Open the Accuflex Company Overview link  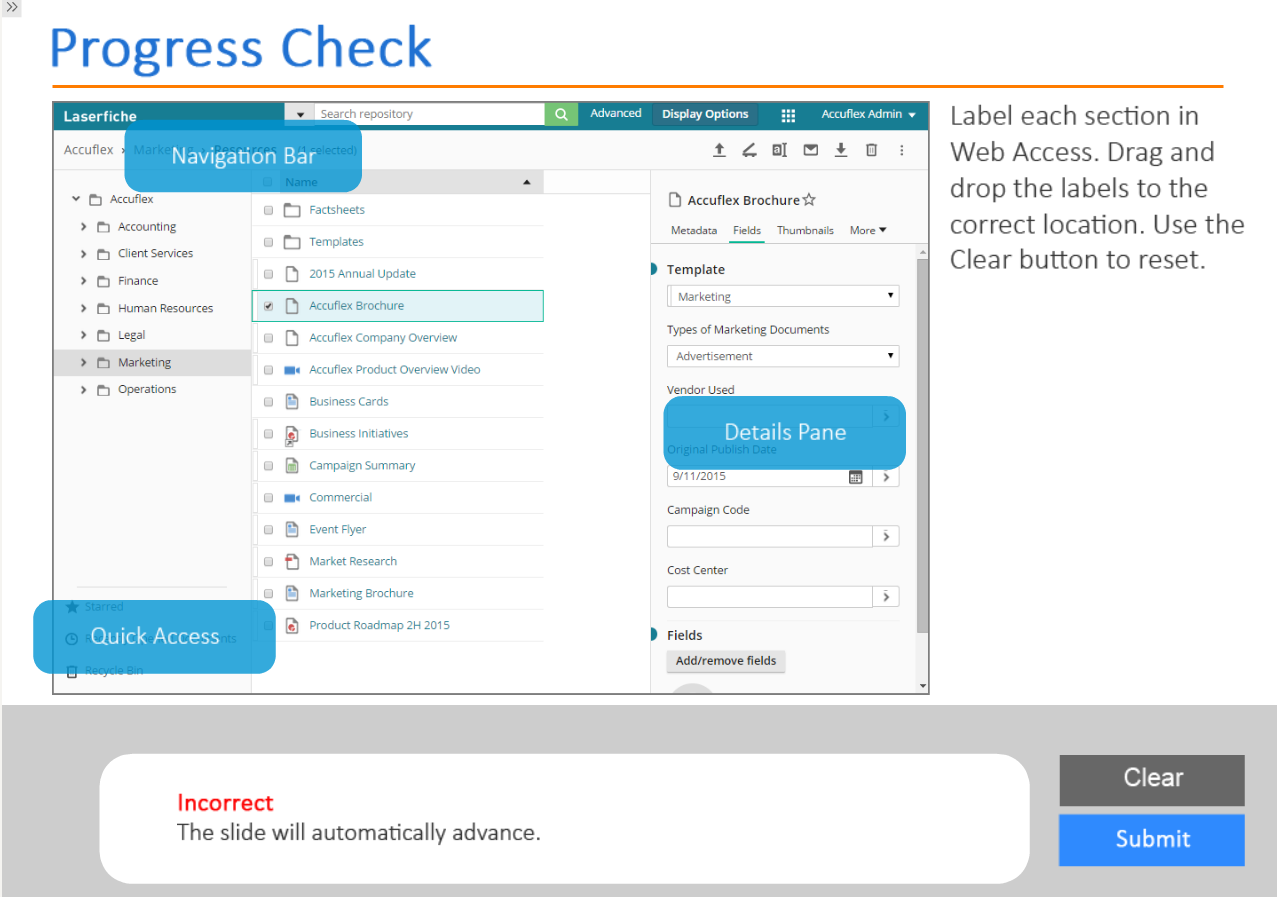[x=383, y=338]
